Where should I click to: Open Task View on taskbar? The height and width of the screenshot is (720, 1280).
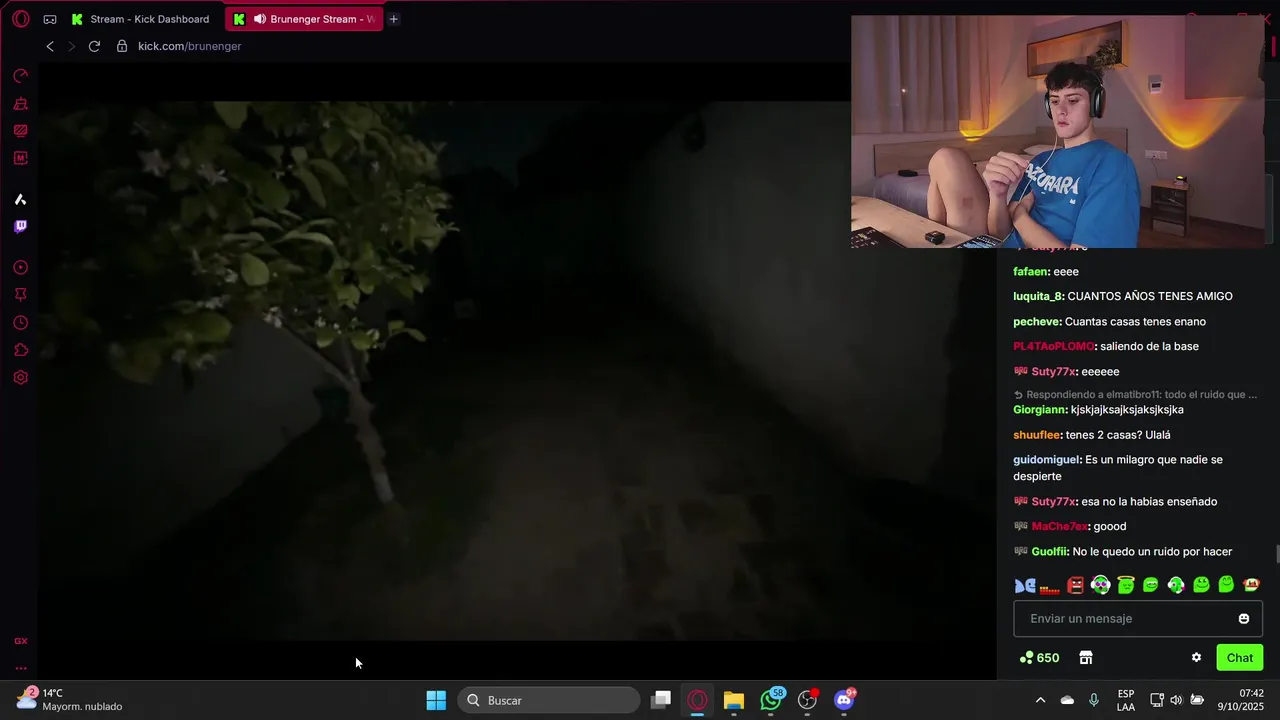[661, 700]
